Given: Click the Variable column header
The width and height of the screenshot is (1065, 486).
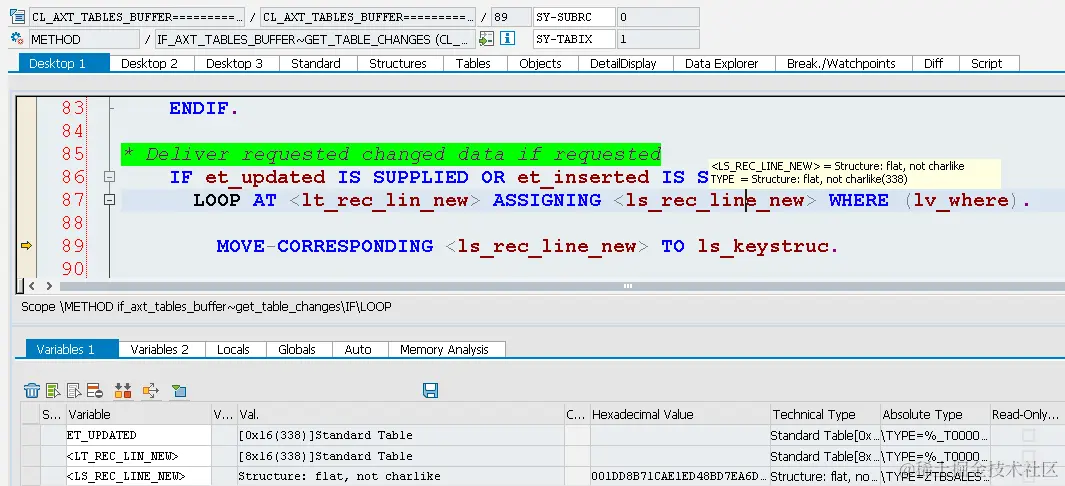Looking at the screenshot, I should click(x=139, y=414).
